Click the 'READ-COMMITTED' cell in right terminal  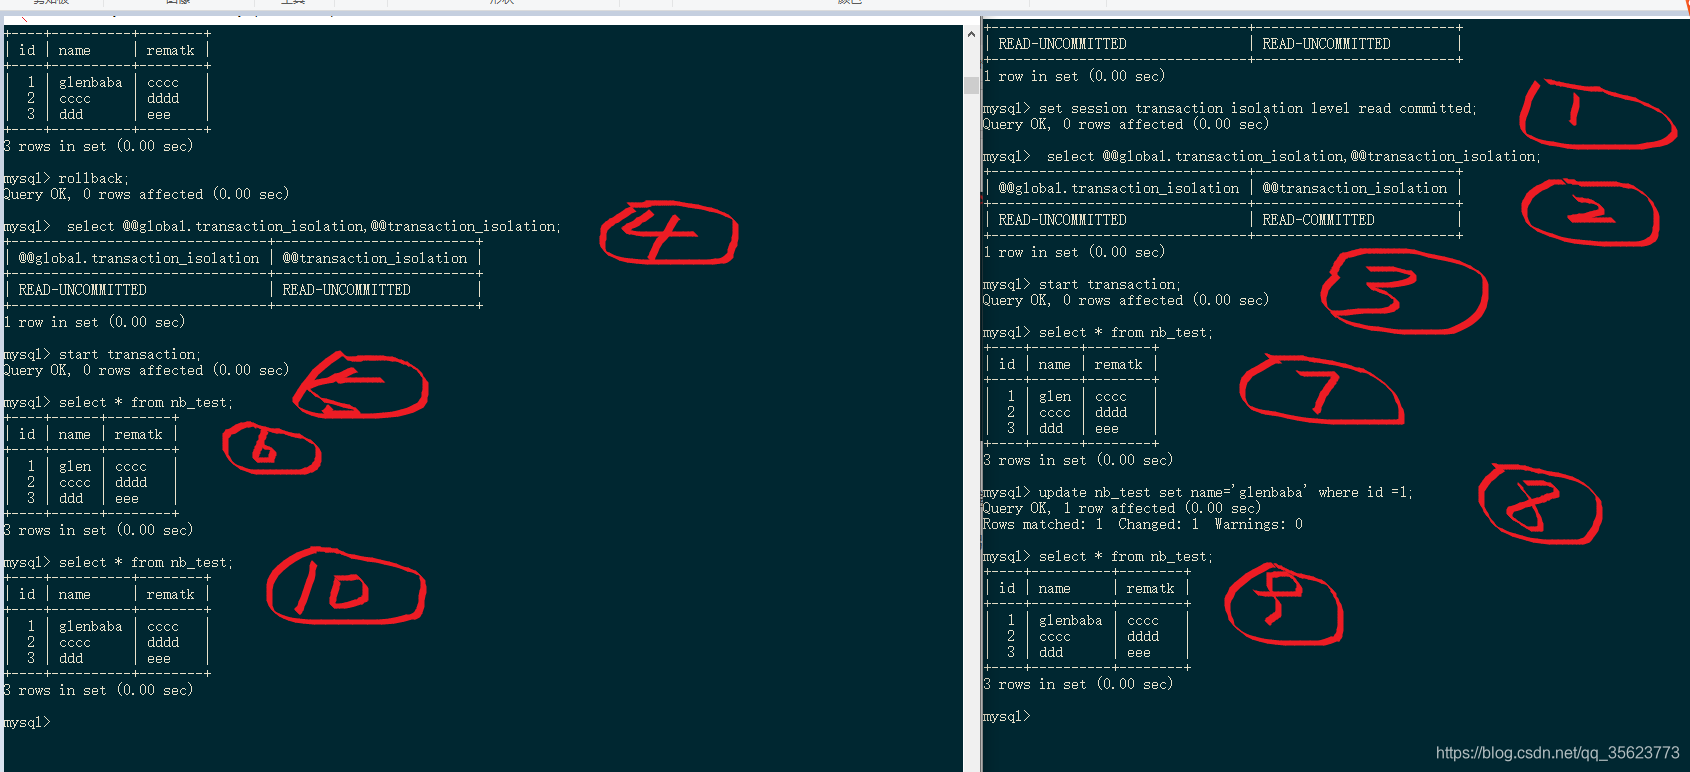(1318, 220)
